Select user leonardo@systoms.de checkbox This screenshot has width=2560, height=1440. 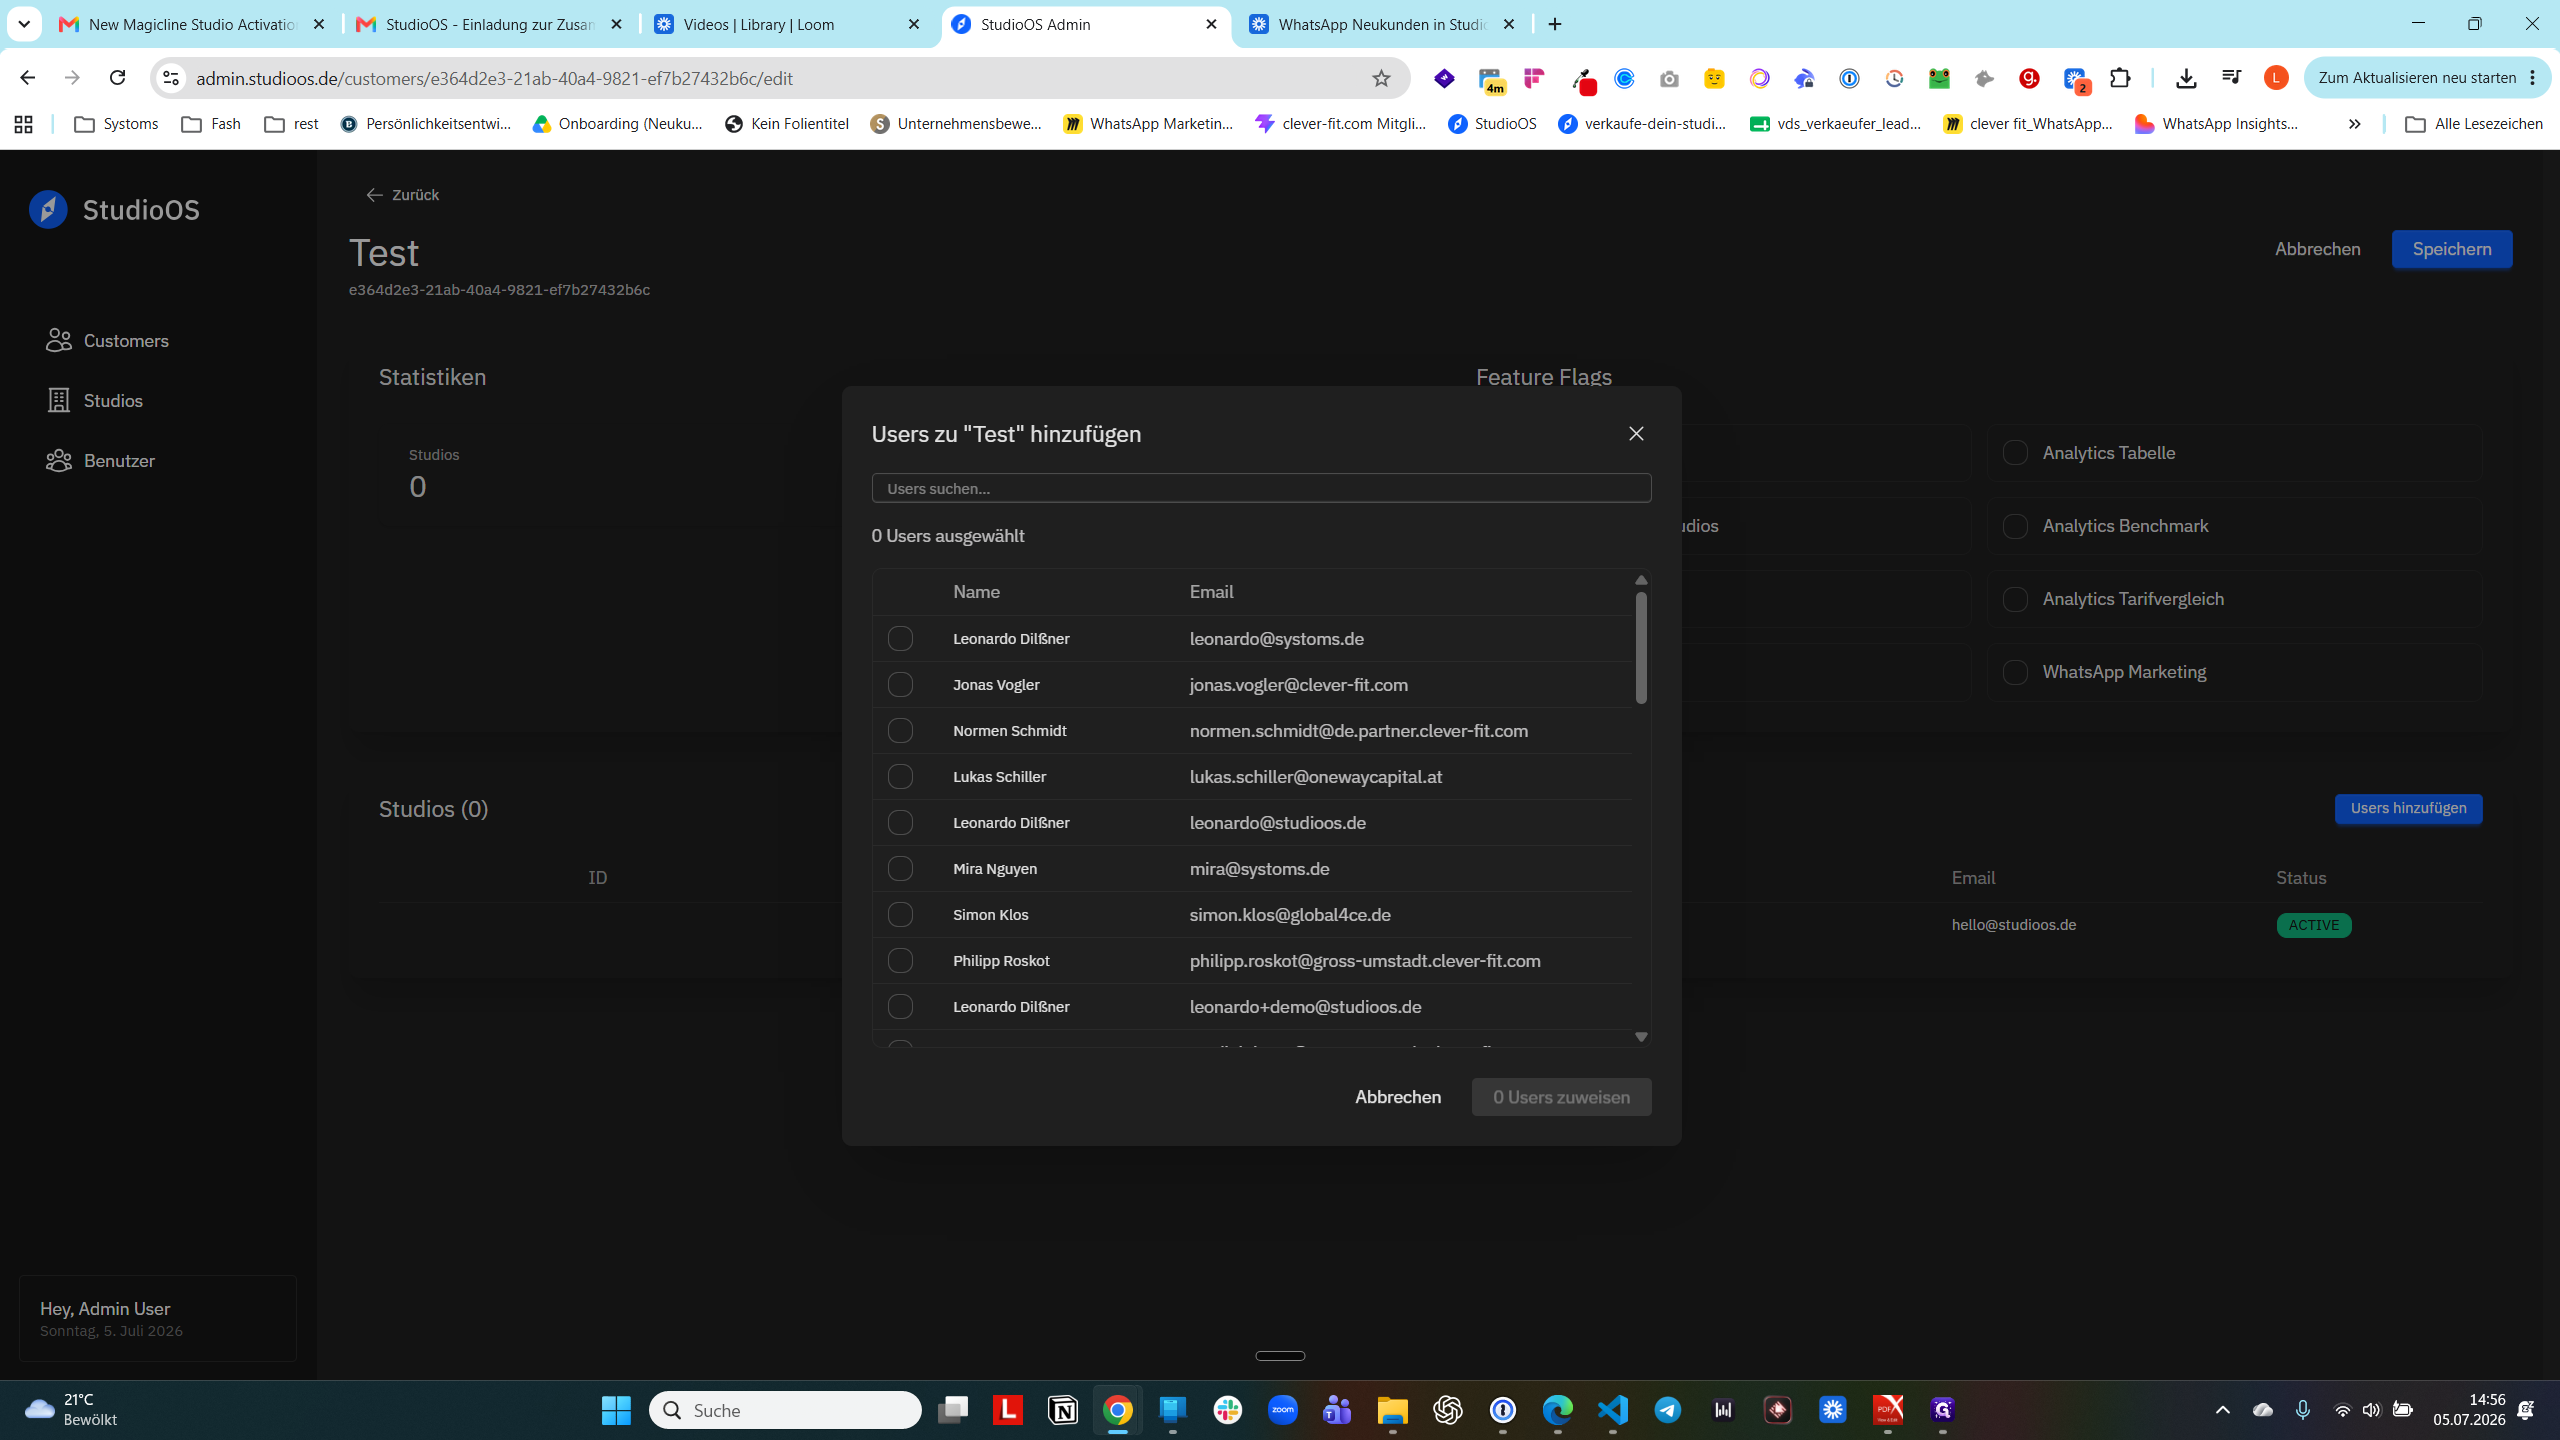click(900, 638)
